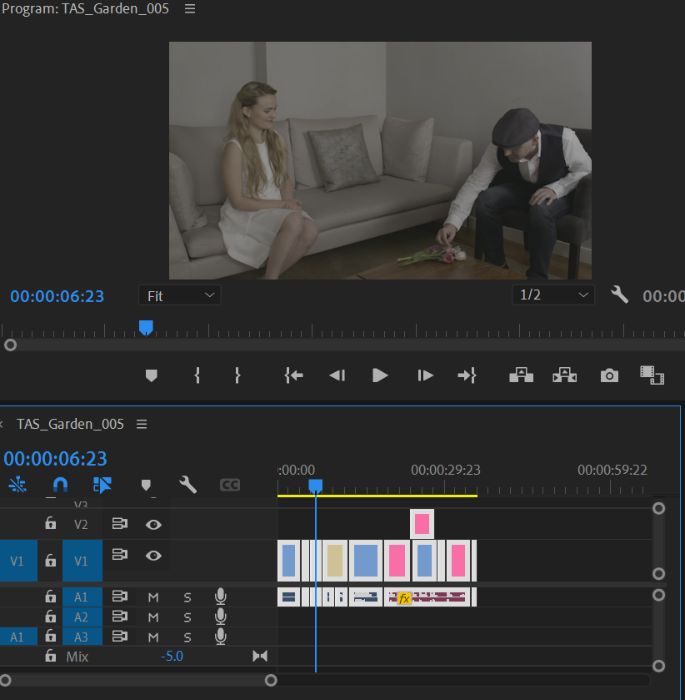Toggle the CC captions track button
Viewport: 685px width, 700px height.
[230, 485]
